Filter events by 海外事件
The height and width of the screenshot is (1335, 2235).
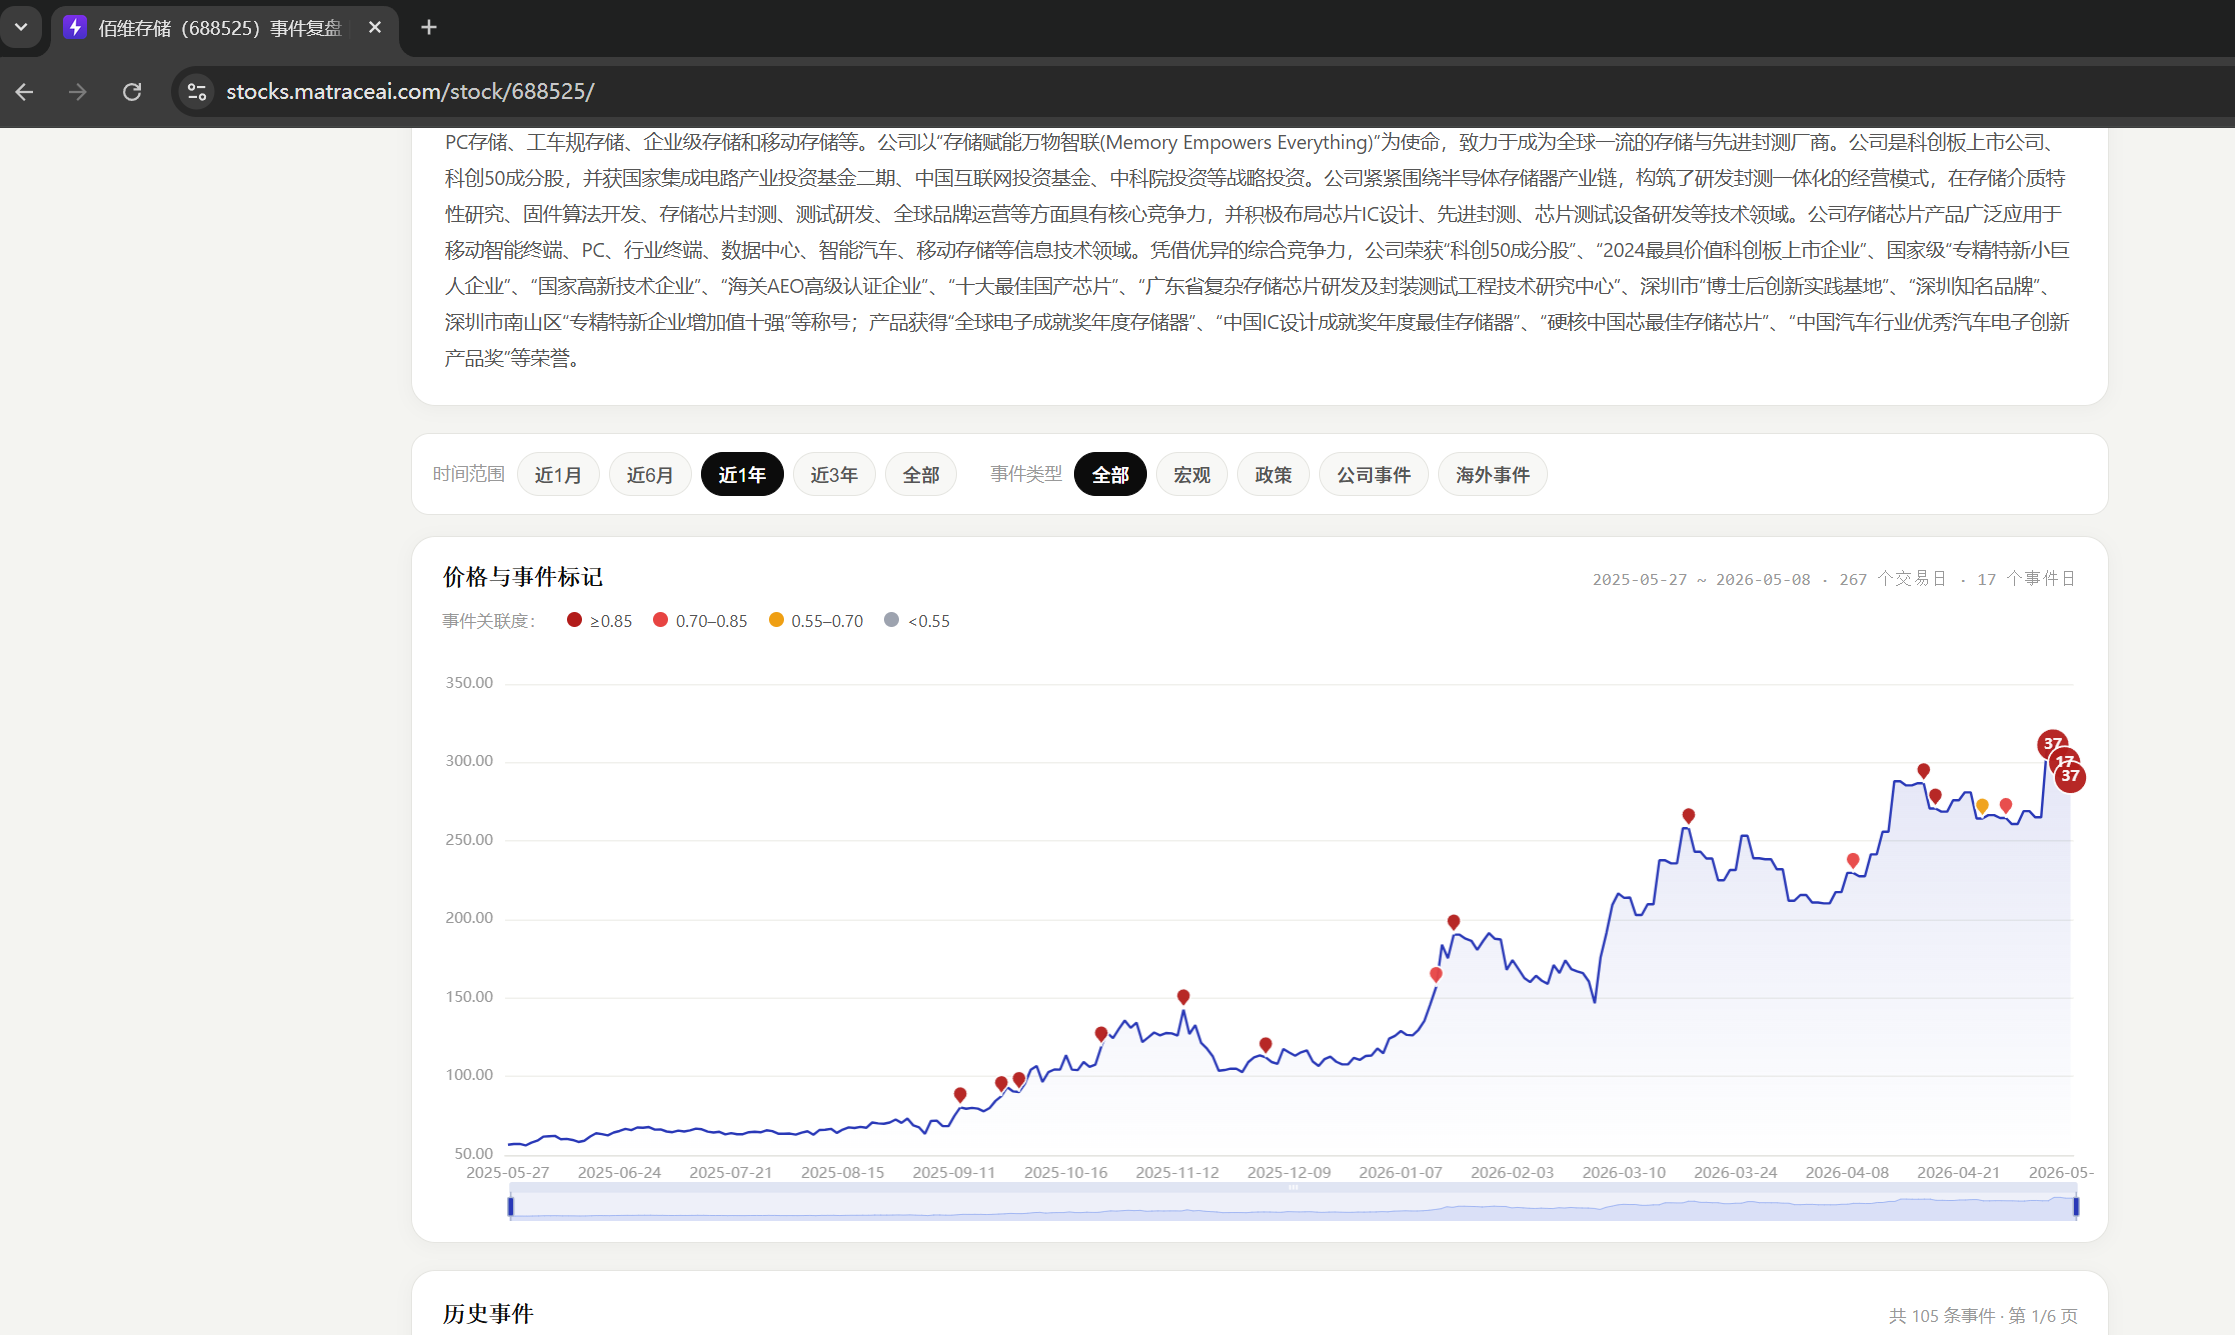(x=1493, y=475)
